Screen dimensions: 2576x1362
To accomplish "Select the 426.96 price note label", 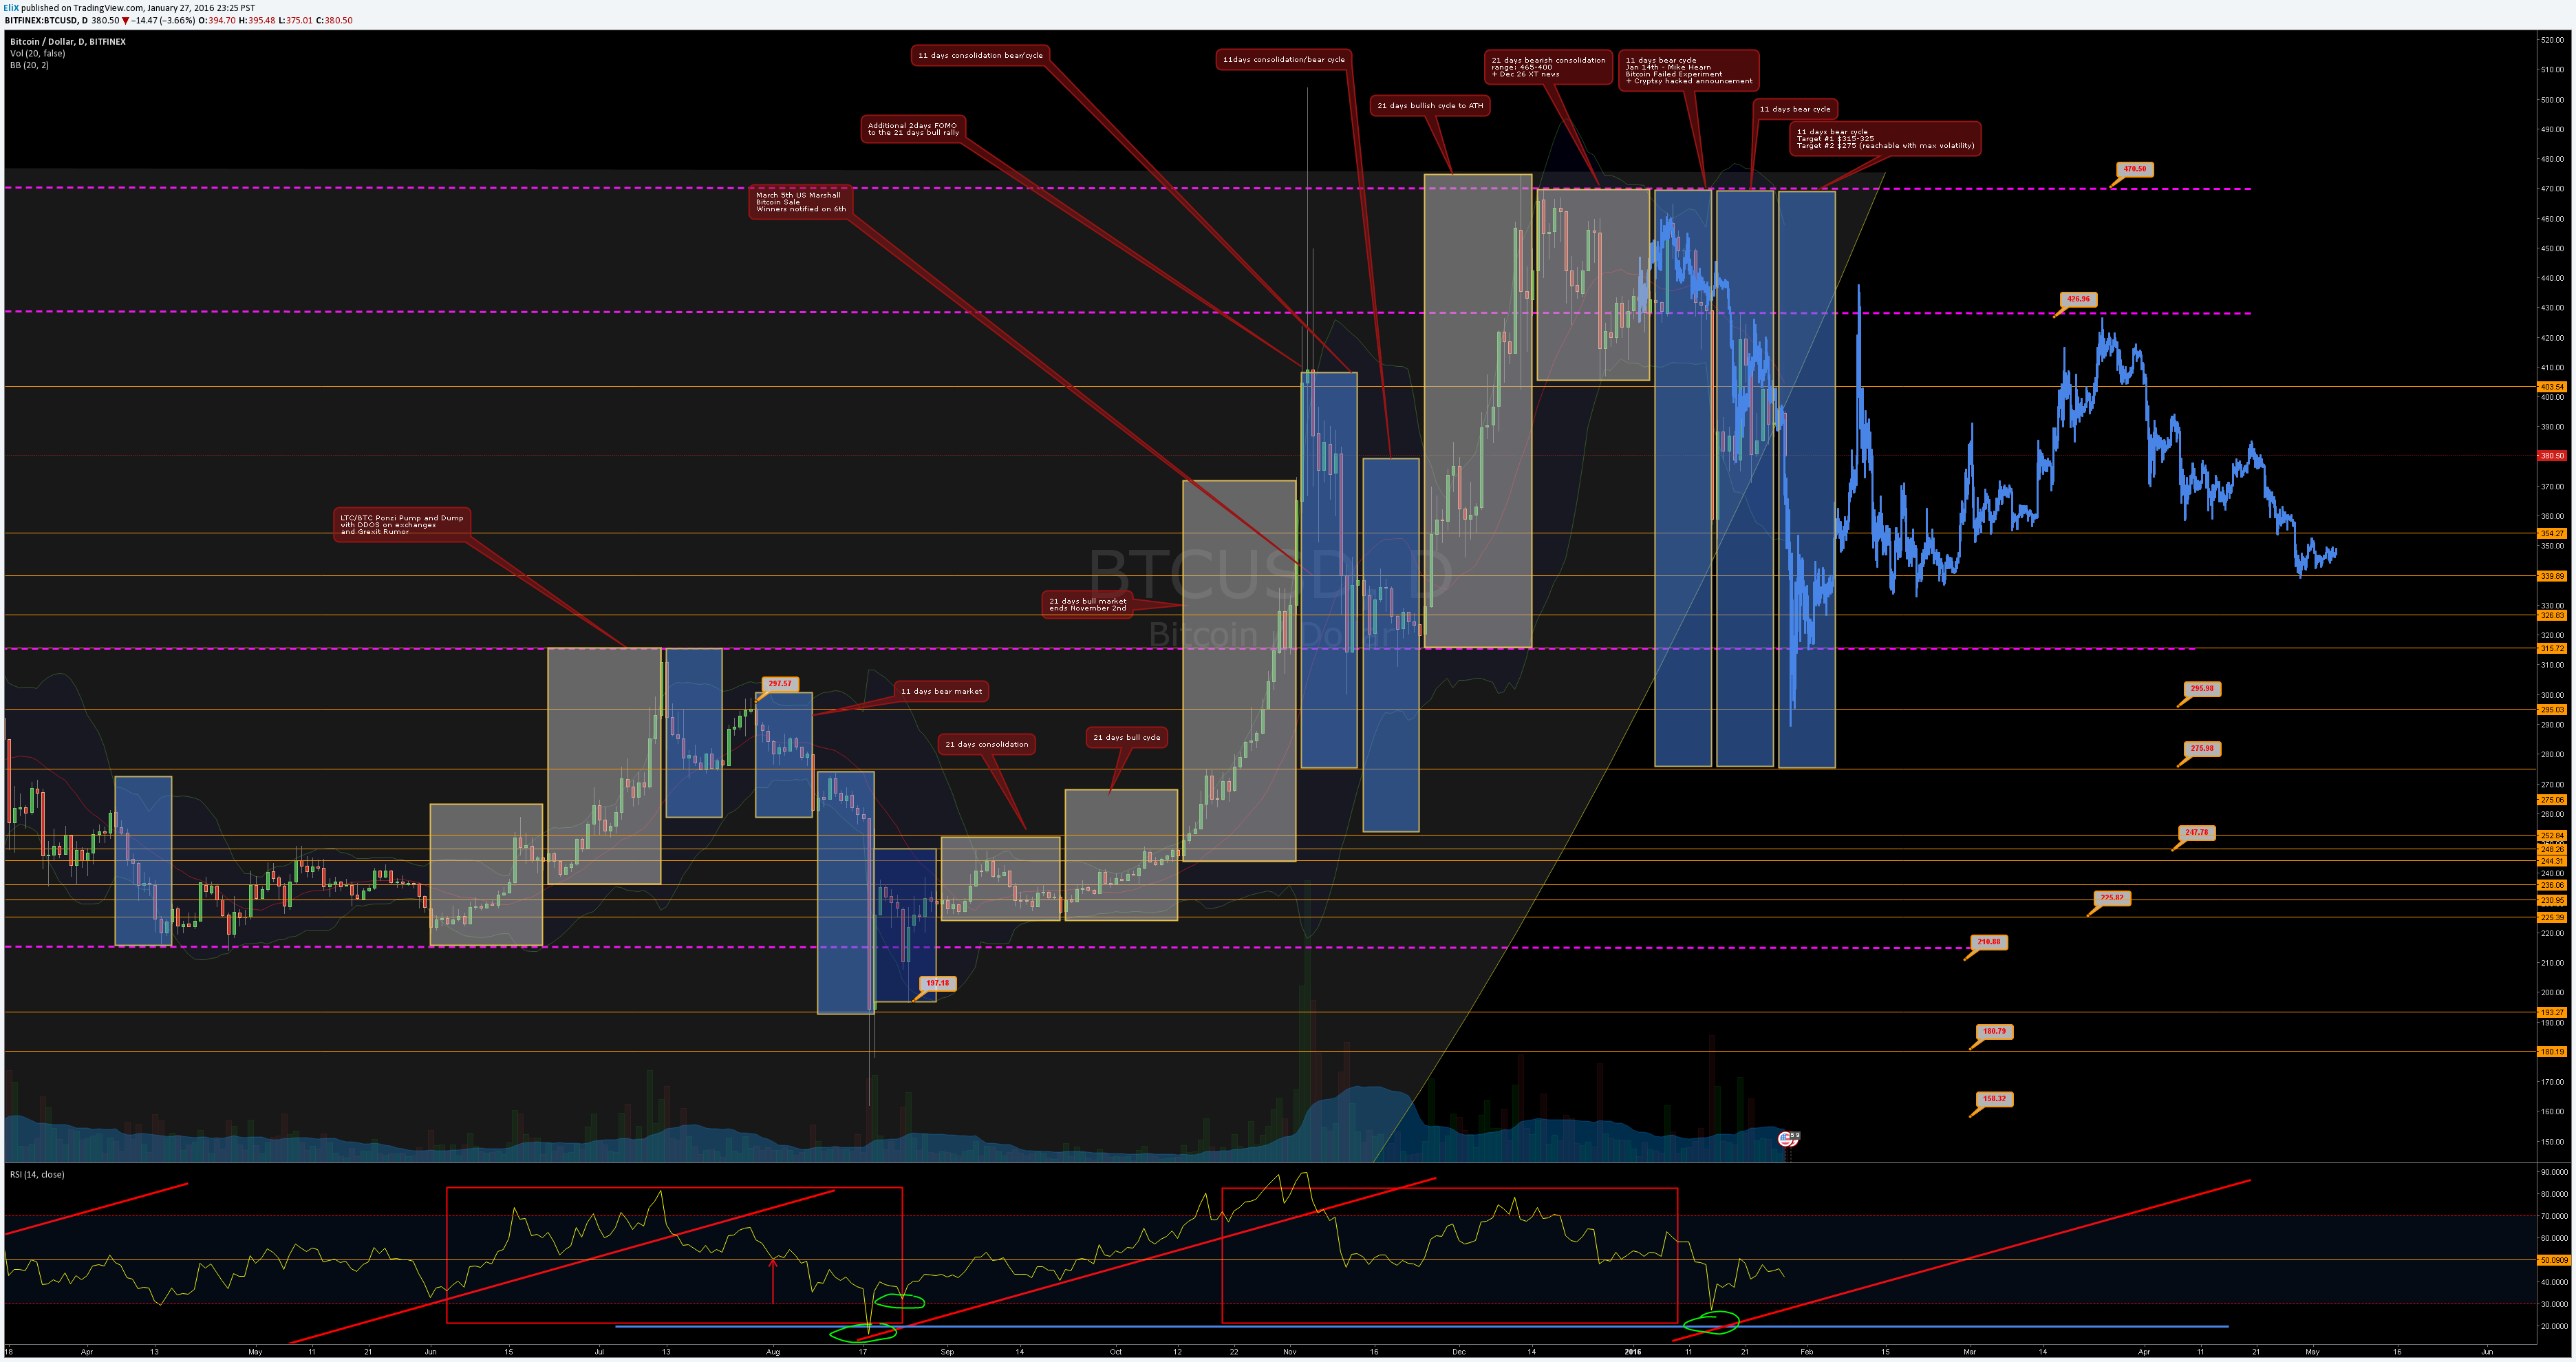I will click(x=2078, y=300).
